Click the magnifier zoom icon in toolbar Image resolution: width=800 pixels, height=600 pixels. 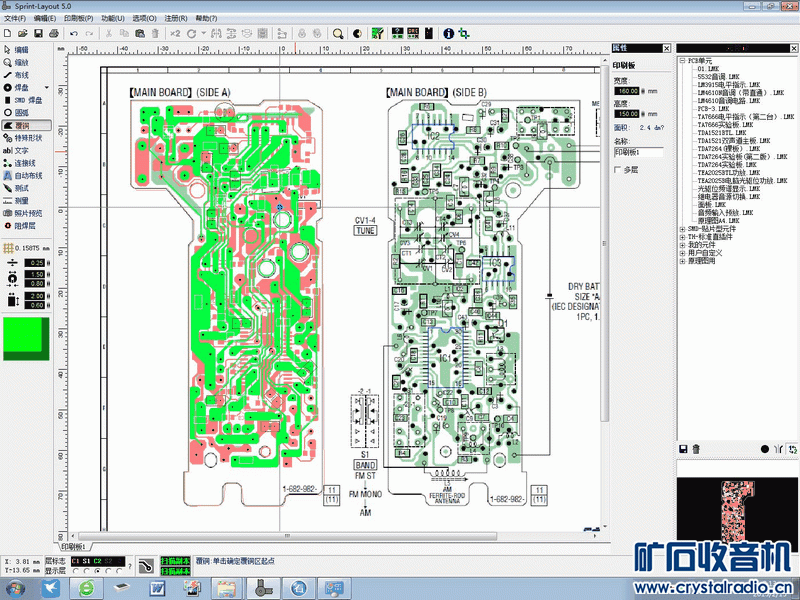tap(338, 33)
